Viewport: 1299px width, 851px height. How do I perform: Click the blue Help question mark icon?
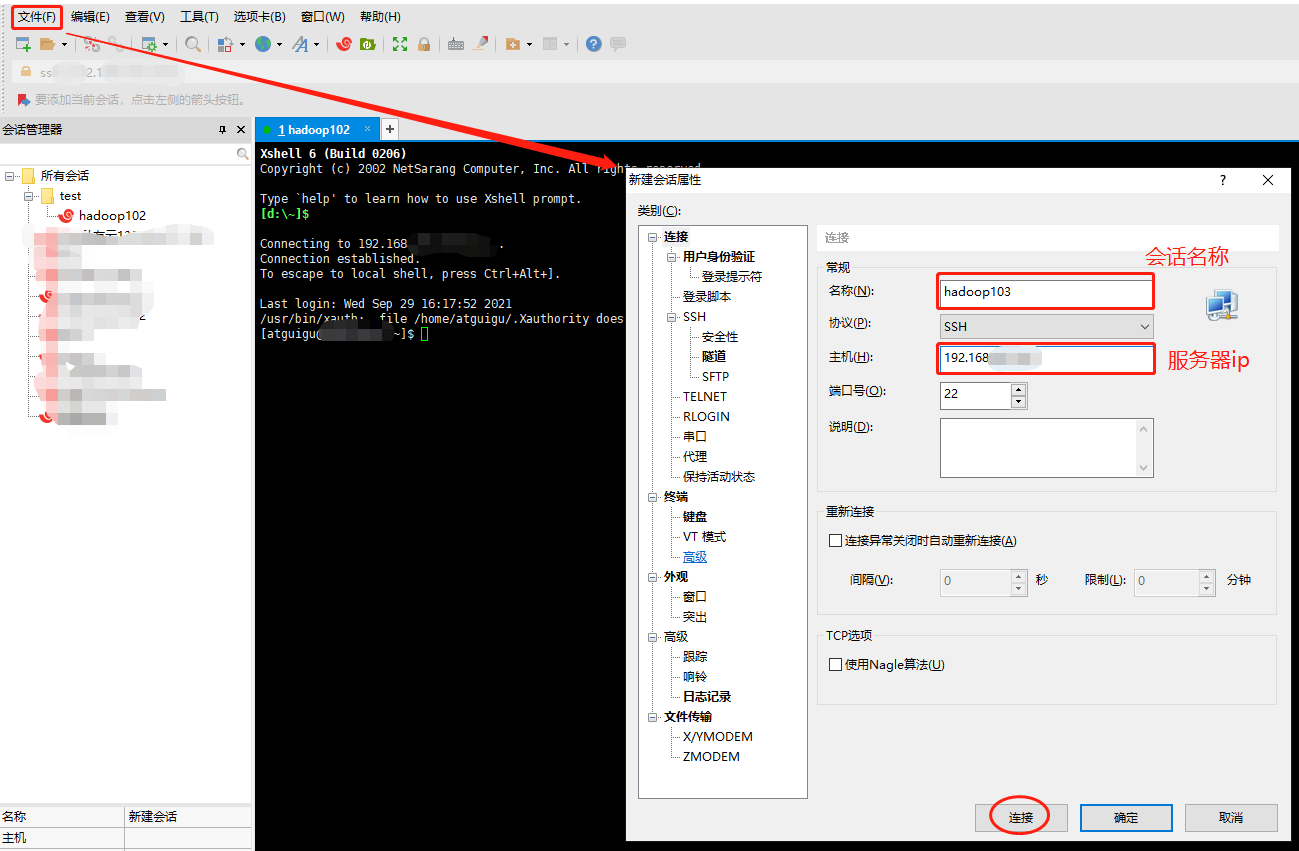click(594, 44)
